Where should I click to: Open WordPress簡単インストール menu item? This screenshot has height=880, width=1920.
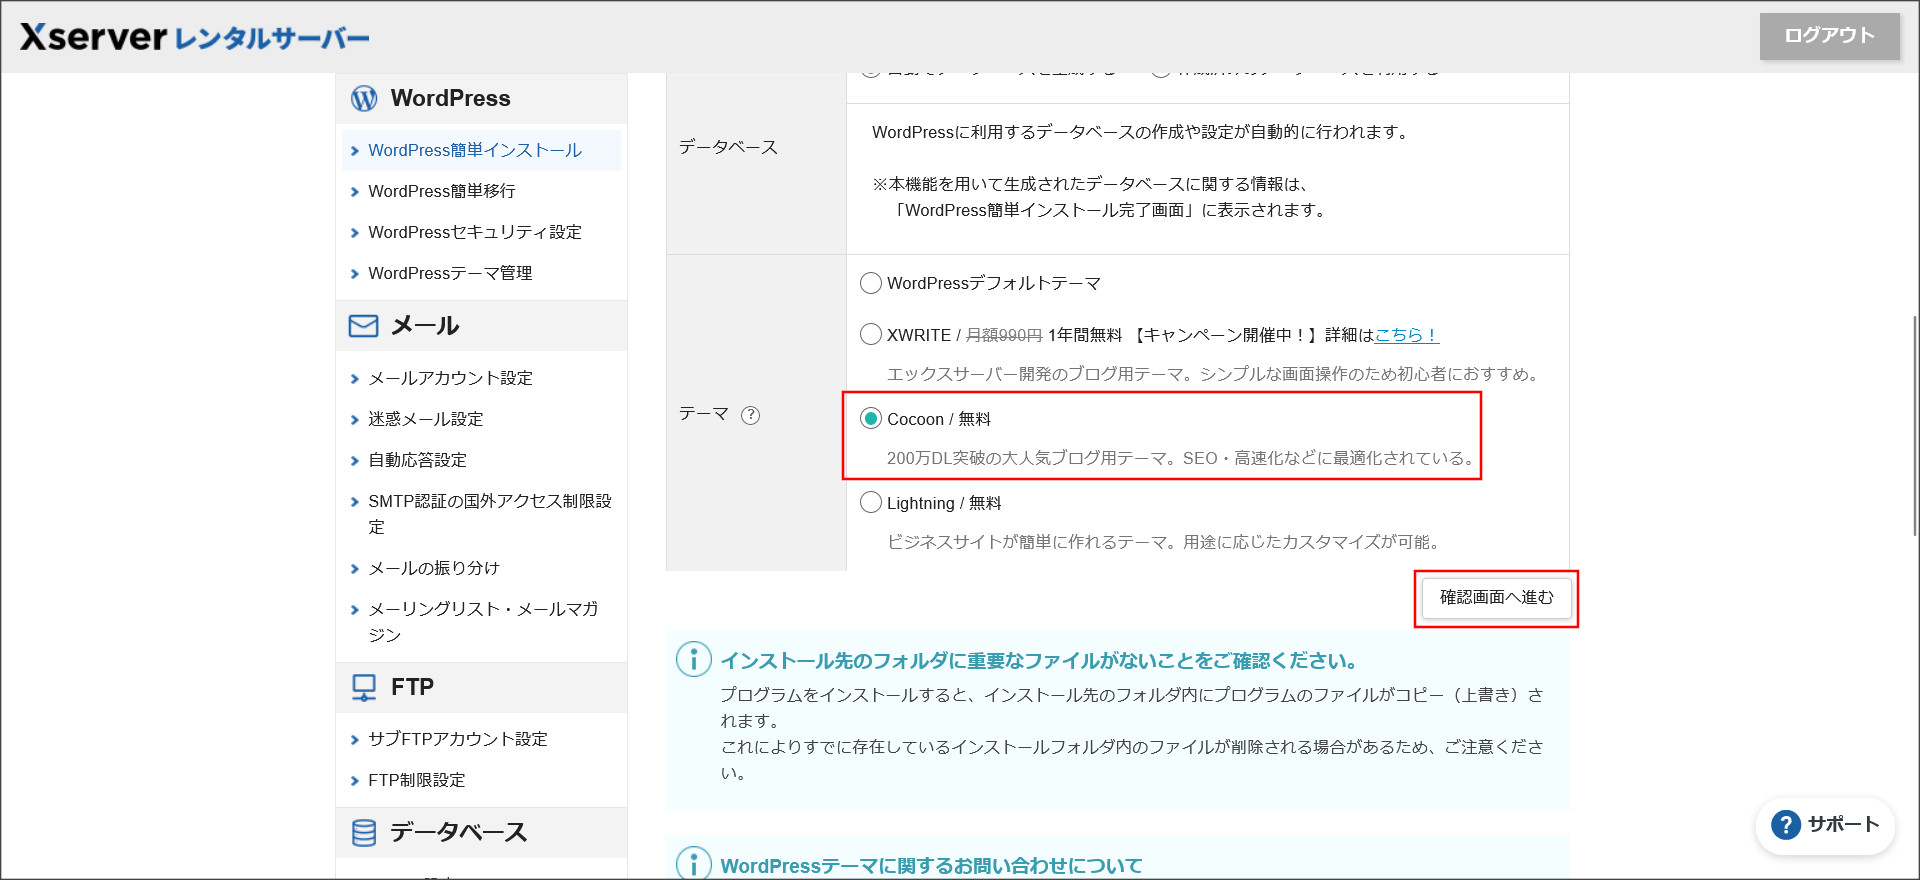(x=481, y=150)
